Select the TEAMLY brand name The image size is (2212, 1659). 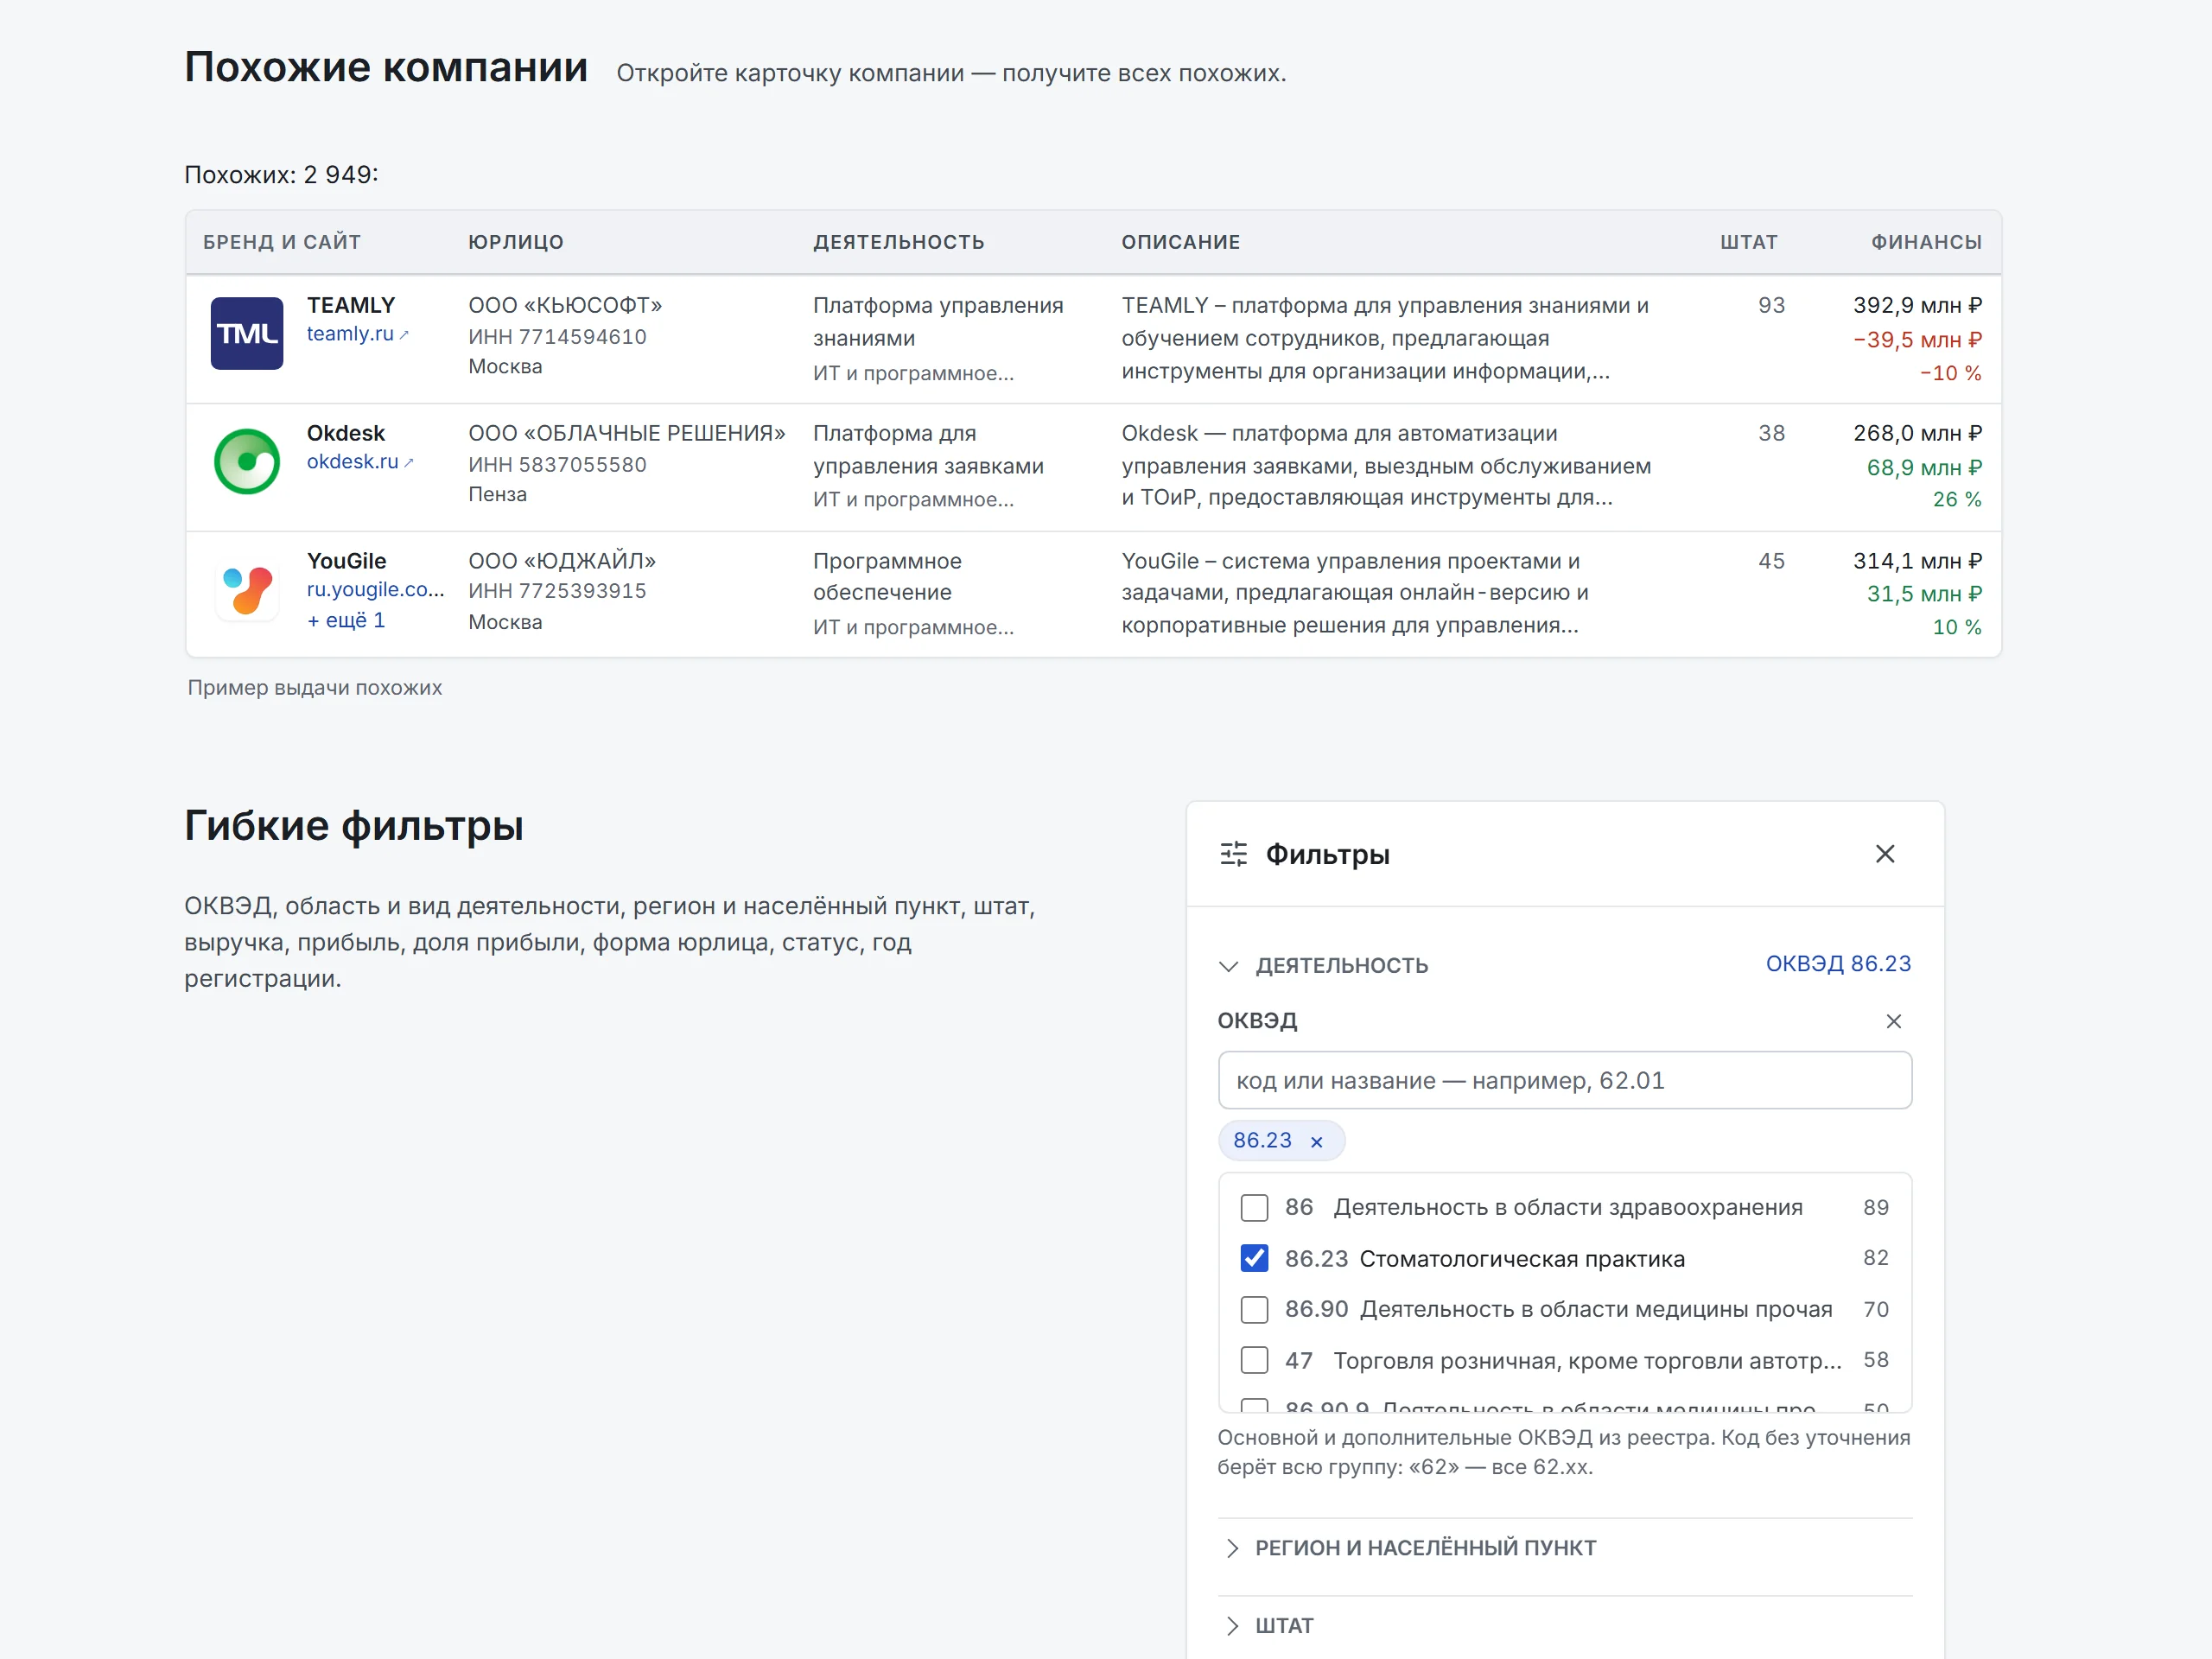tap(351, 305)
